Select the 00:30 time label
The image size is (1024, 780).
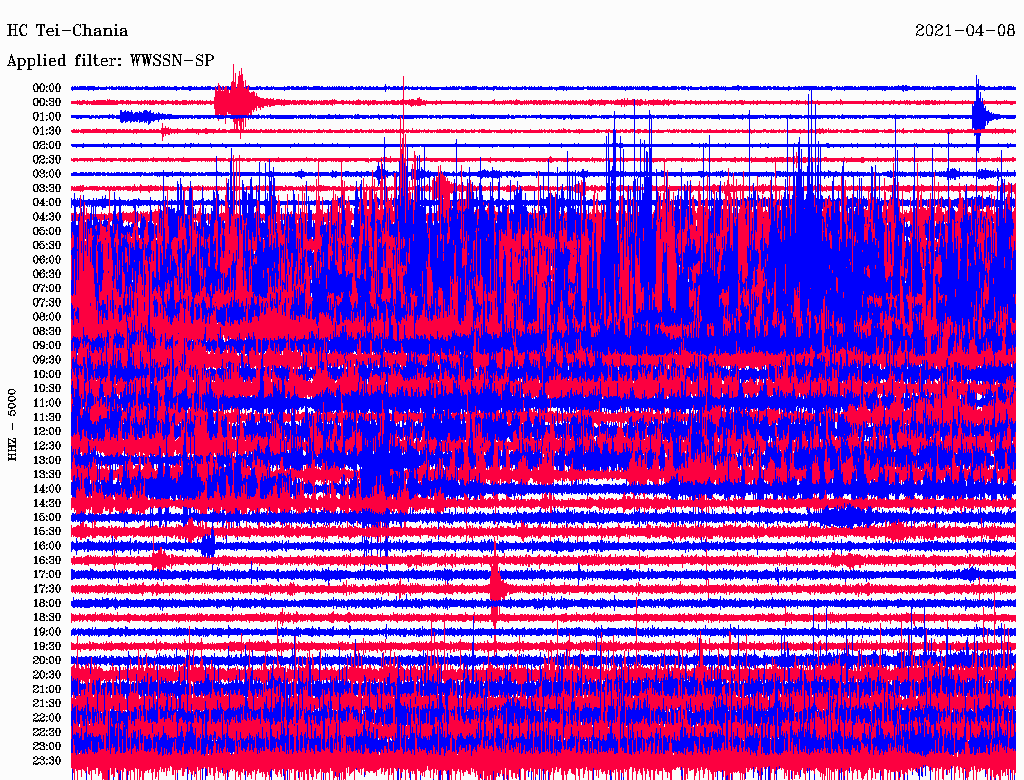(48, 102)
